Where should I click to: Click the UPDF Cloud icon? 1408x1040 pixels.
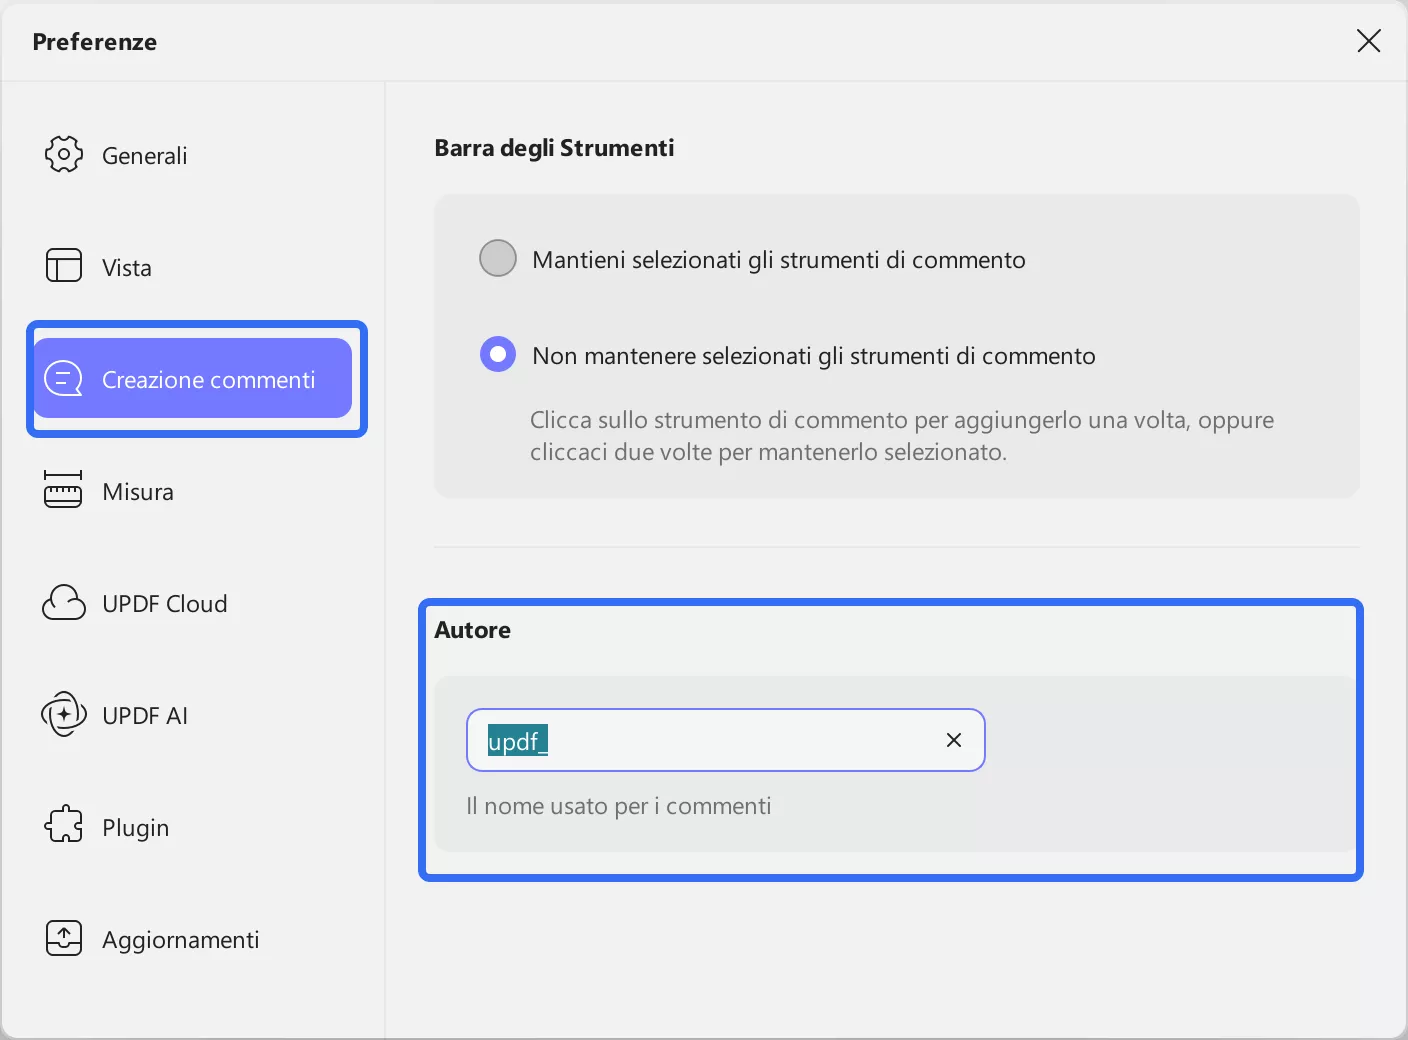click(64, 603)
